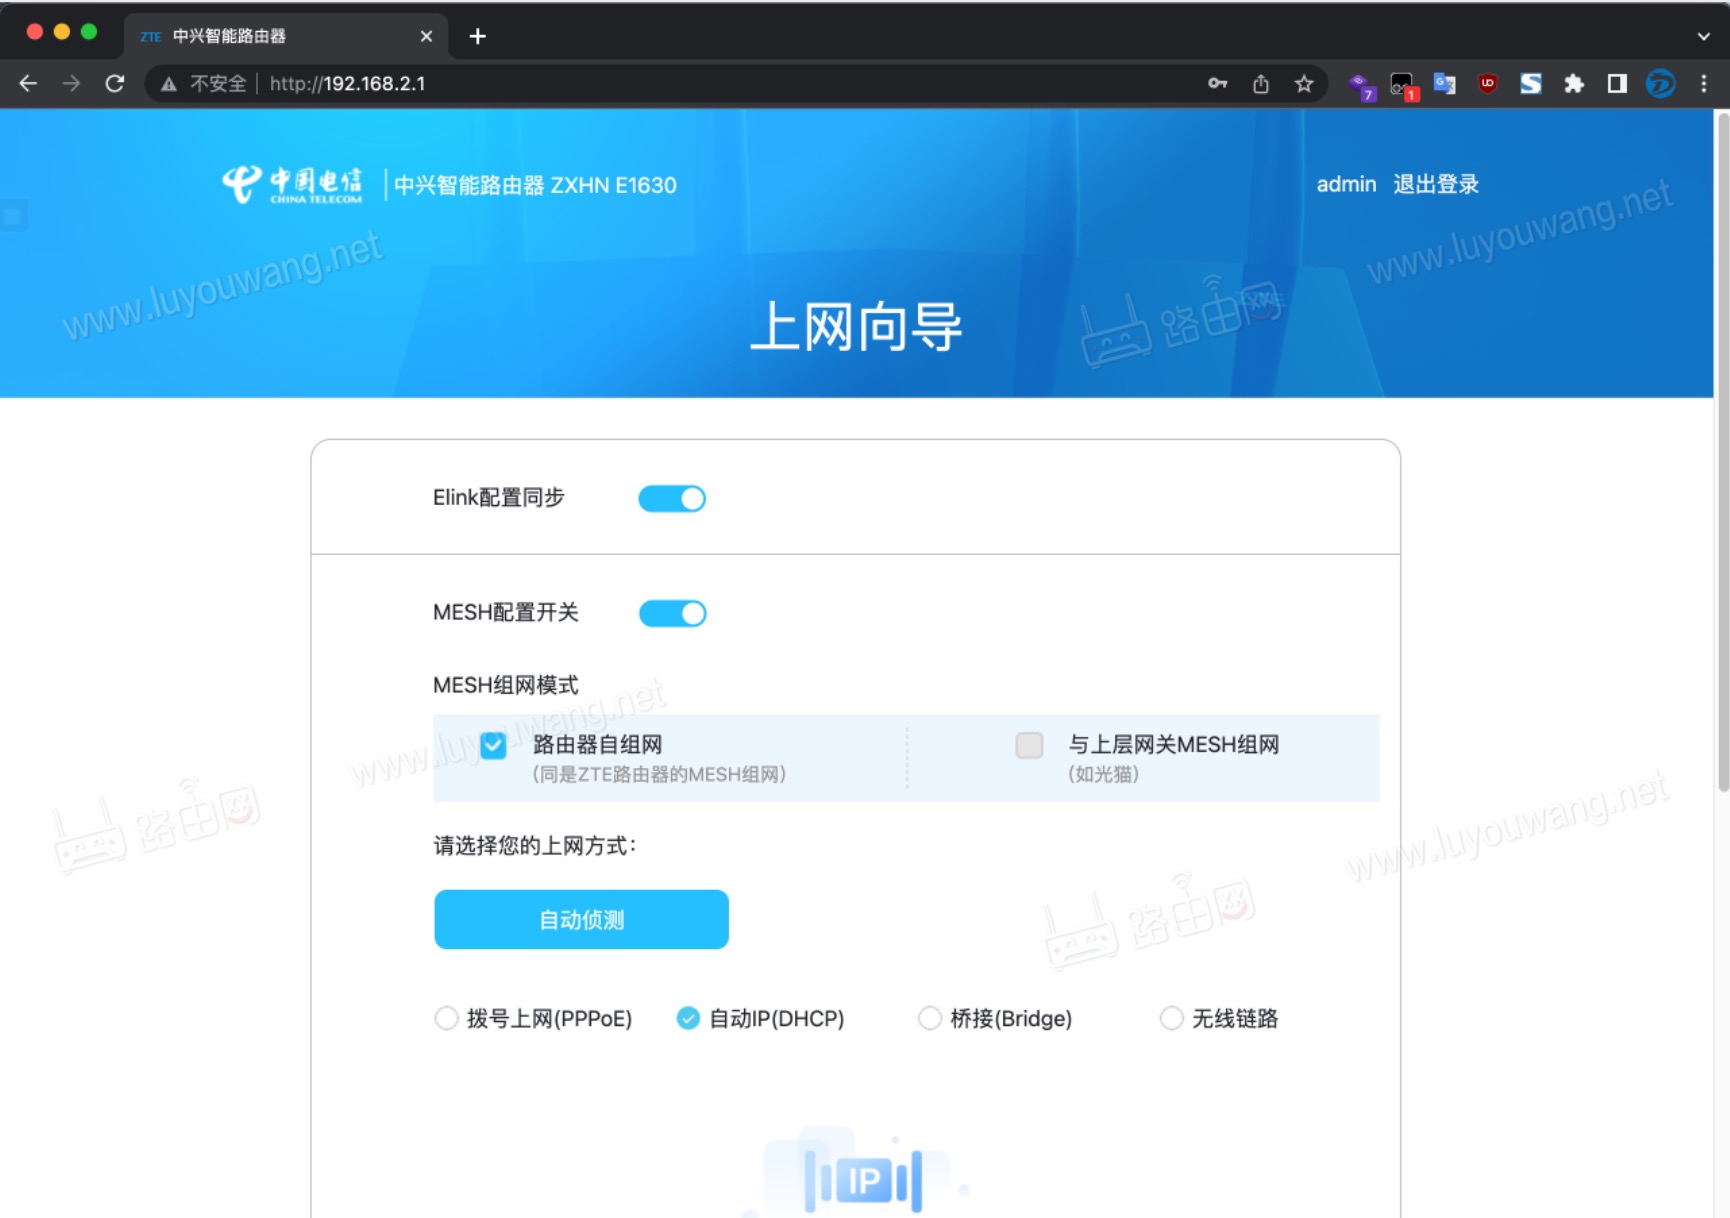Select the 拨号上网(PPPoE) radio option

click(x=447, y=1018)
